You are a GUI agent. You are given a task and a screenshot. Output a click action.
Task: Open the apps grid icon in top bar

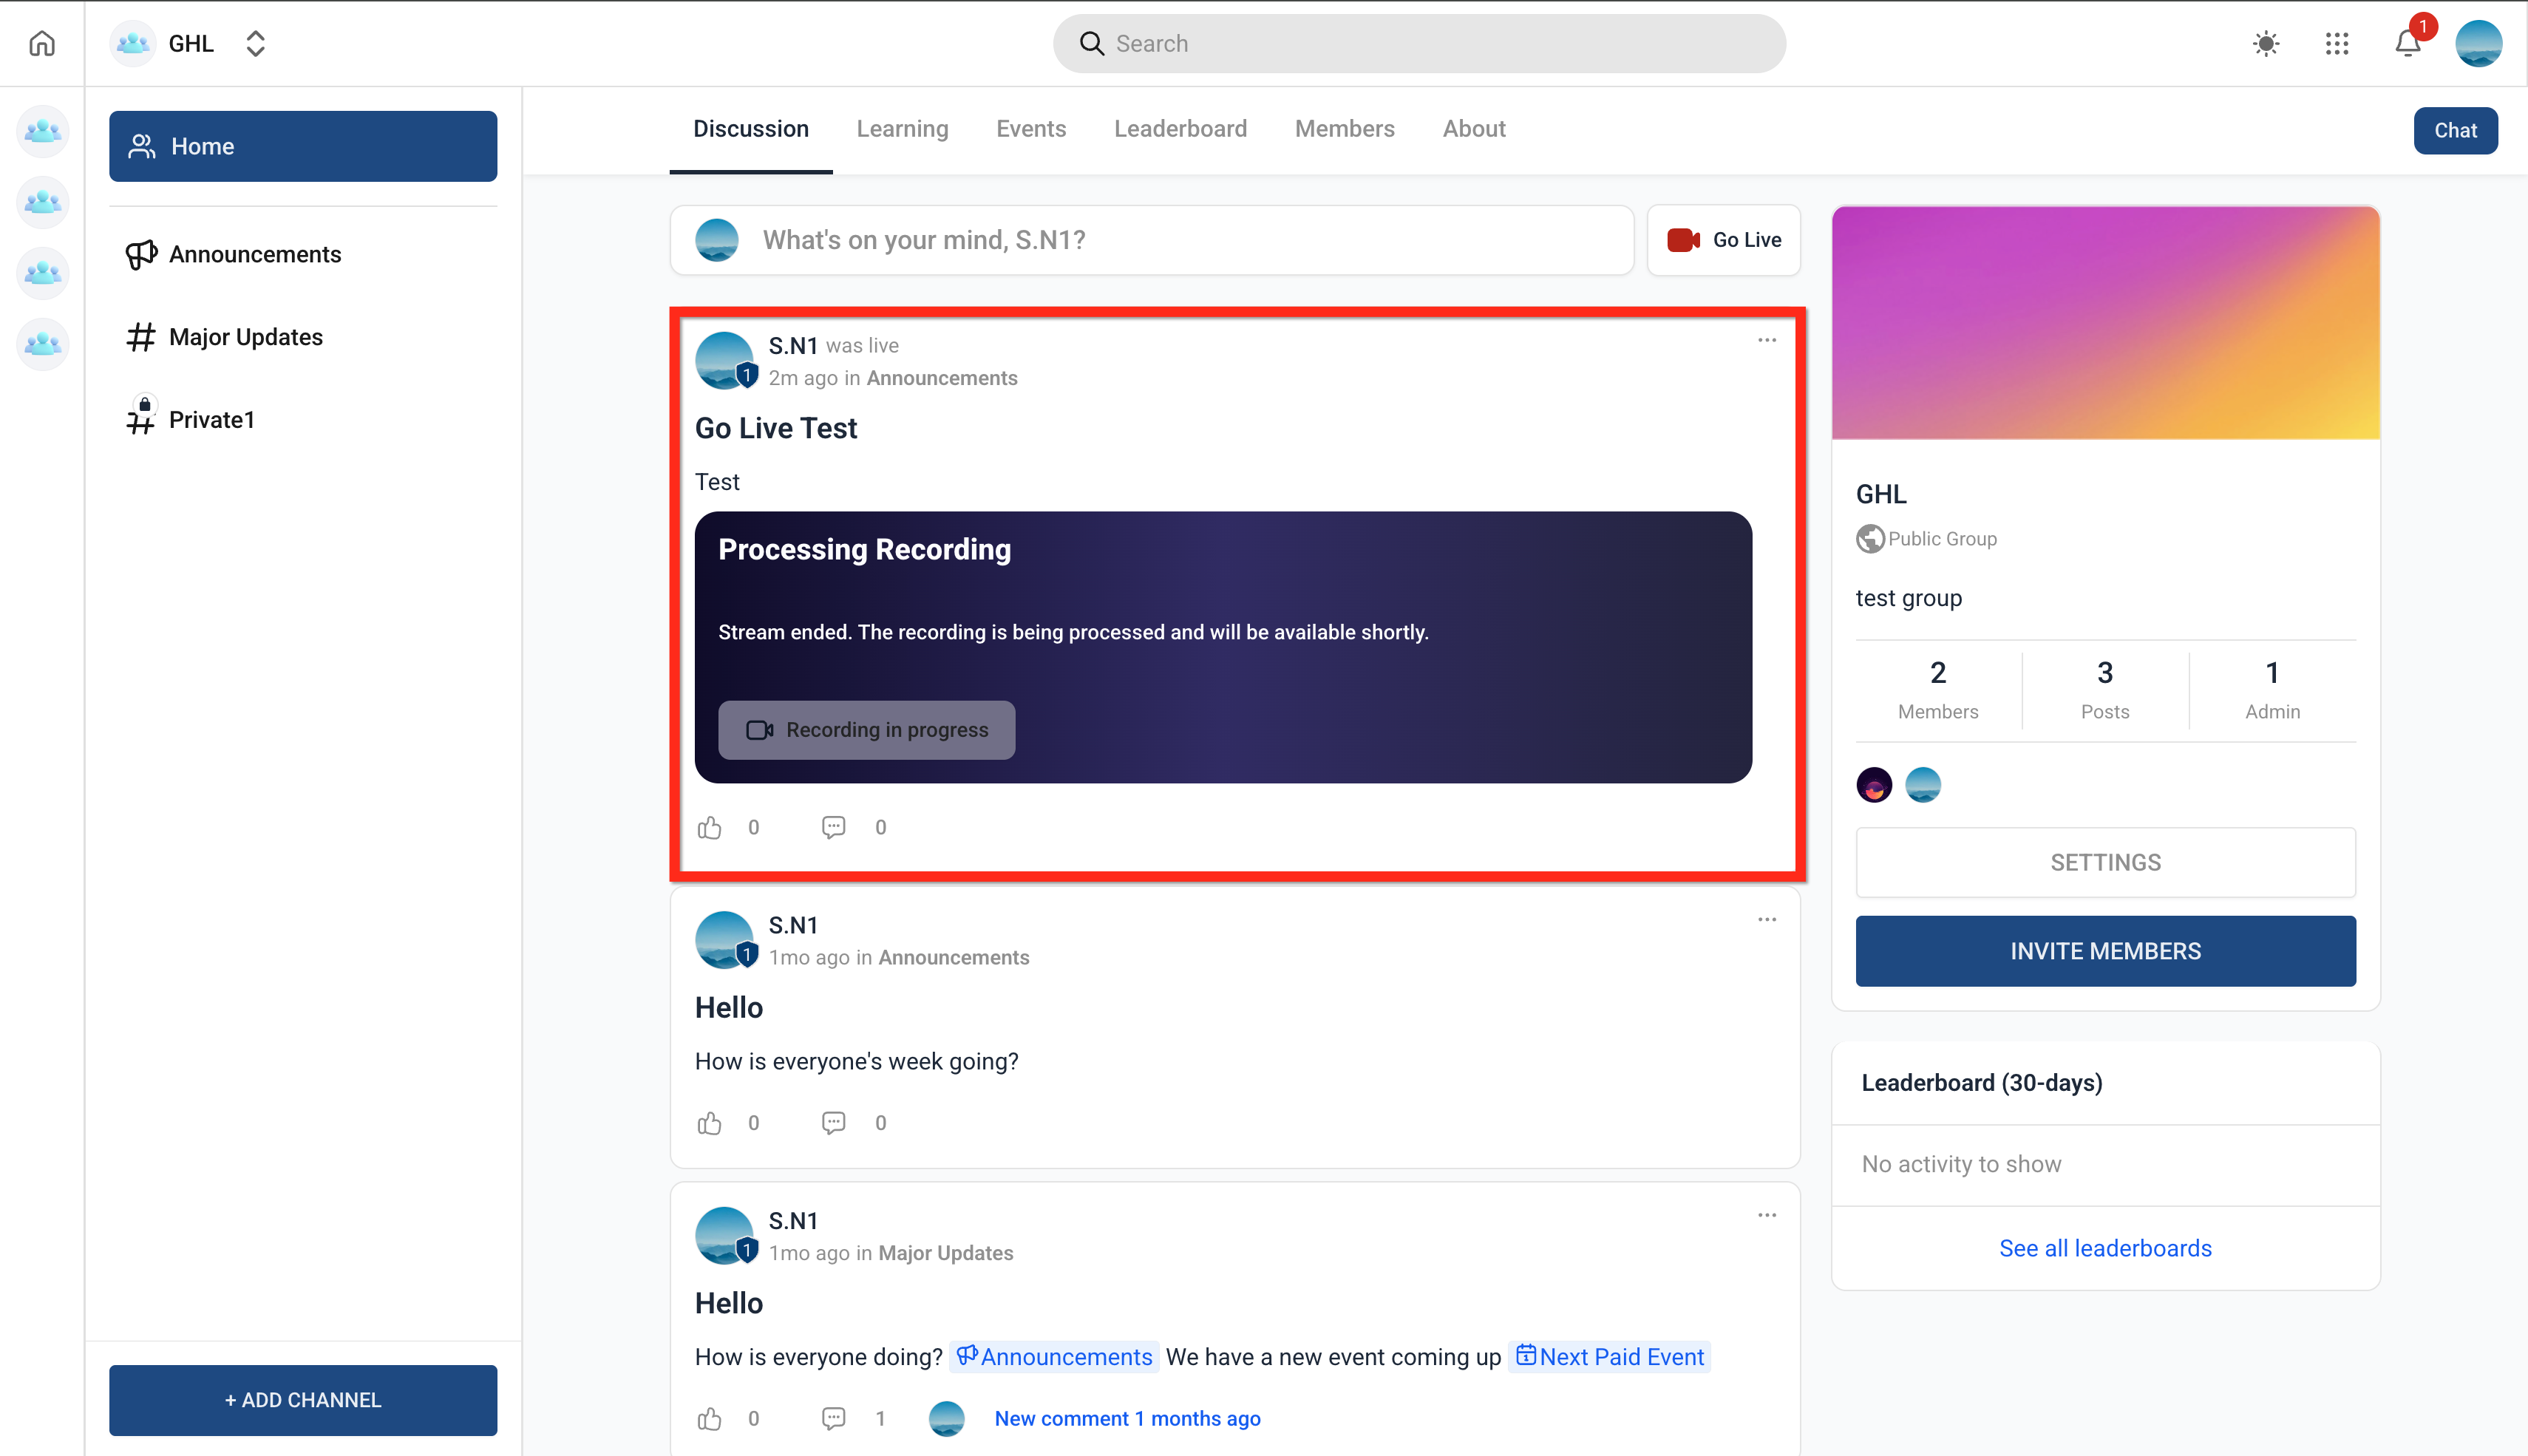click(2337, 43)
